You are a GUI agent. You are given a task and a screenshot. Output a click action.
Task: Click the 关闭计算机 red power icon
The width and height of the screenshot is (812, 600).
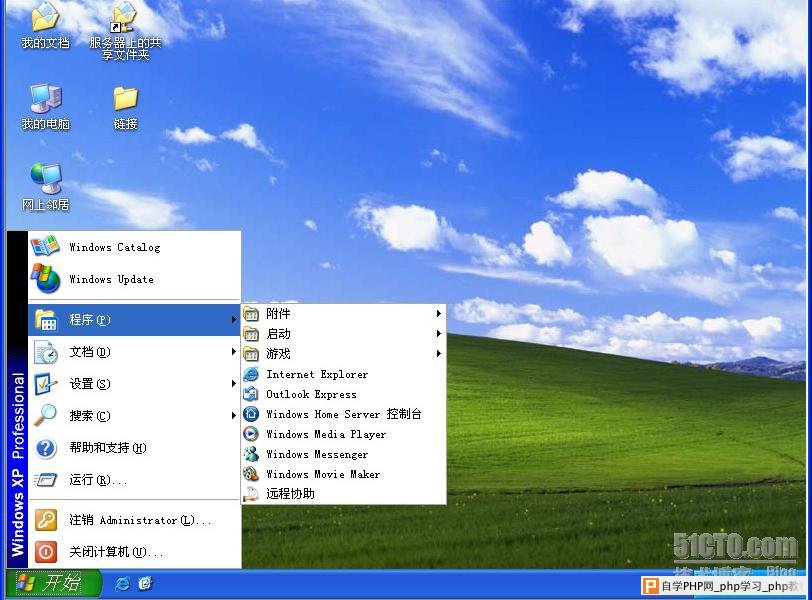(46, 551)
